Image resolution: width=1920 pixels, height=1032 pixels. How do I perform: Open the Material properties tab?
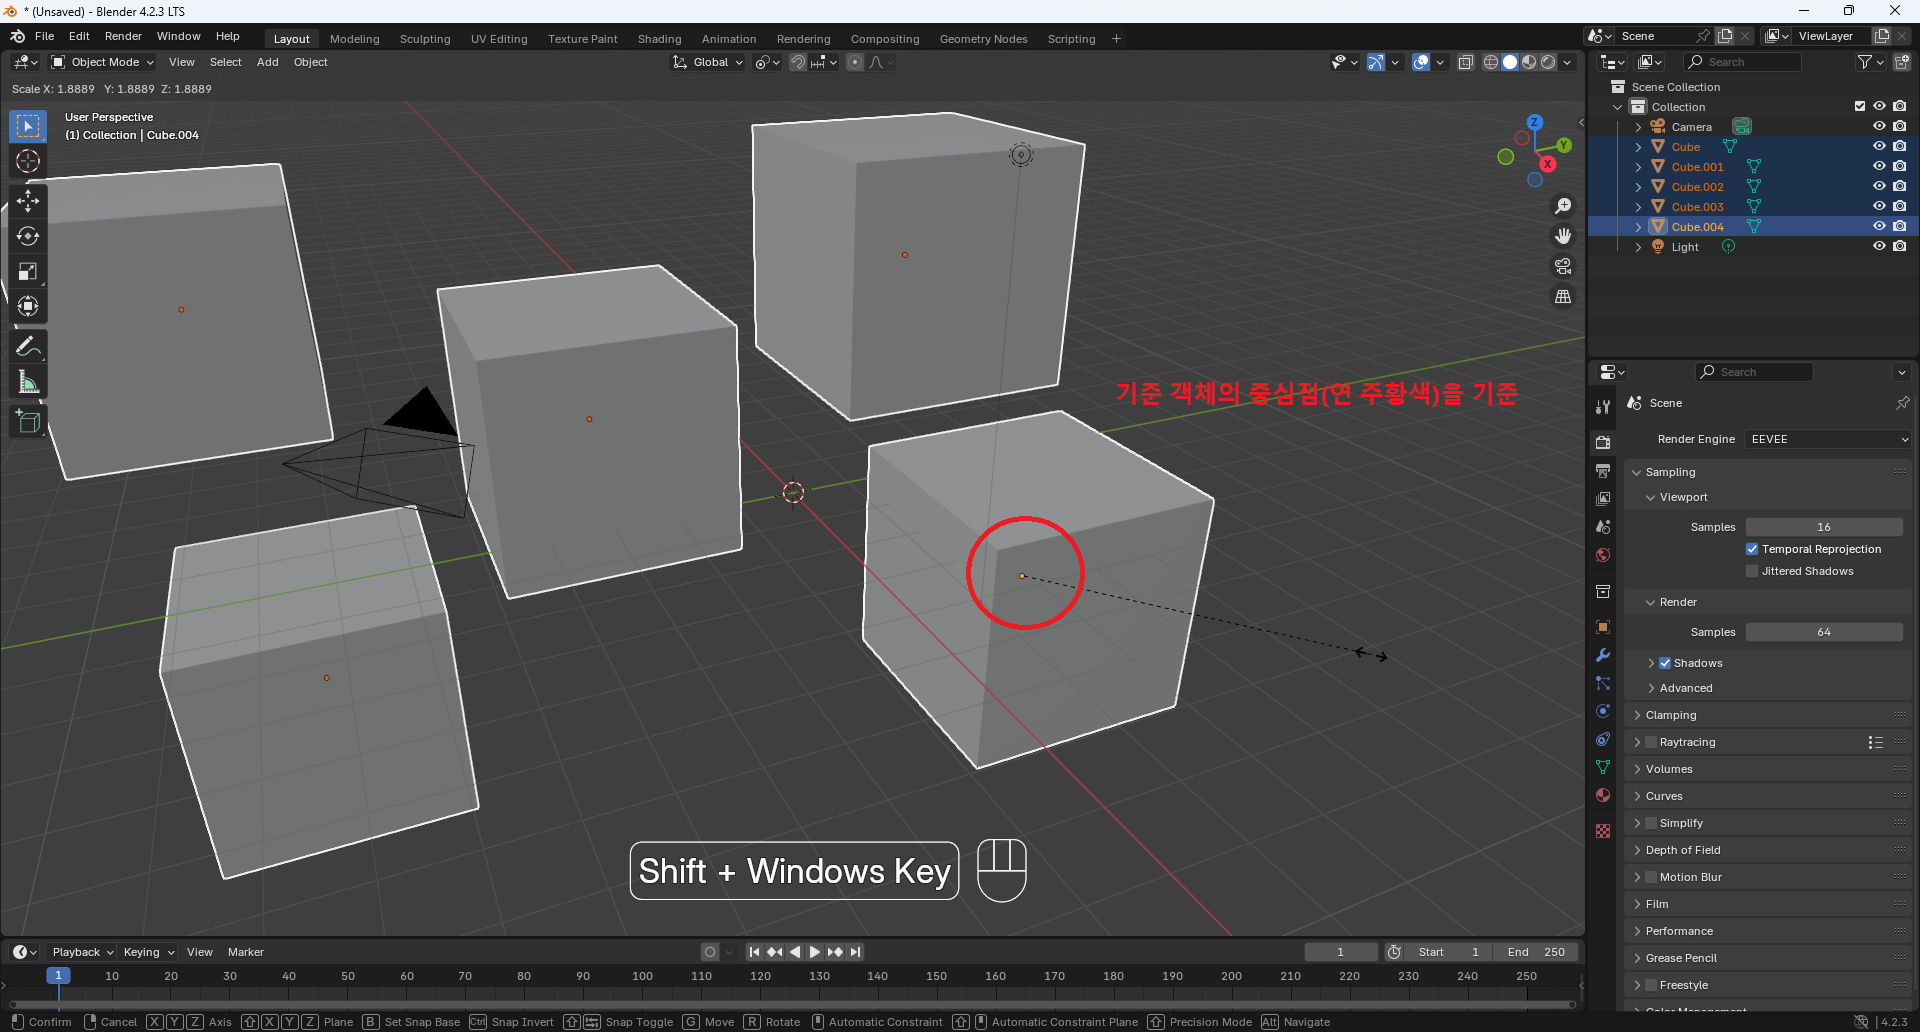pyautogui.click(x=1603, y=795)
